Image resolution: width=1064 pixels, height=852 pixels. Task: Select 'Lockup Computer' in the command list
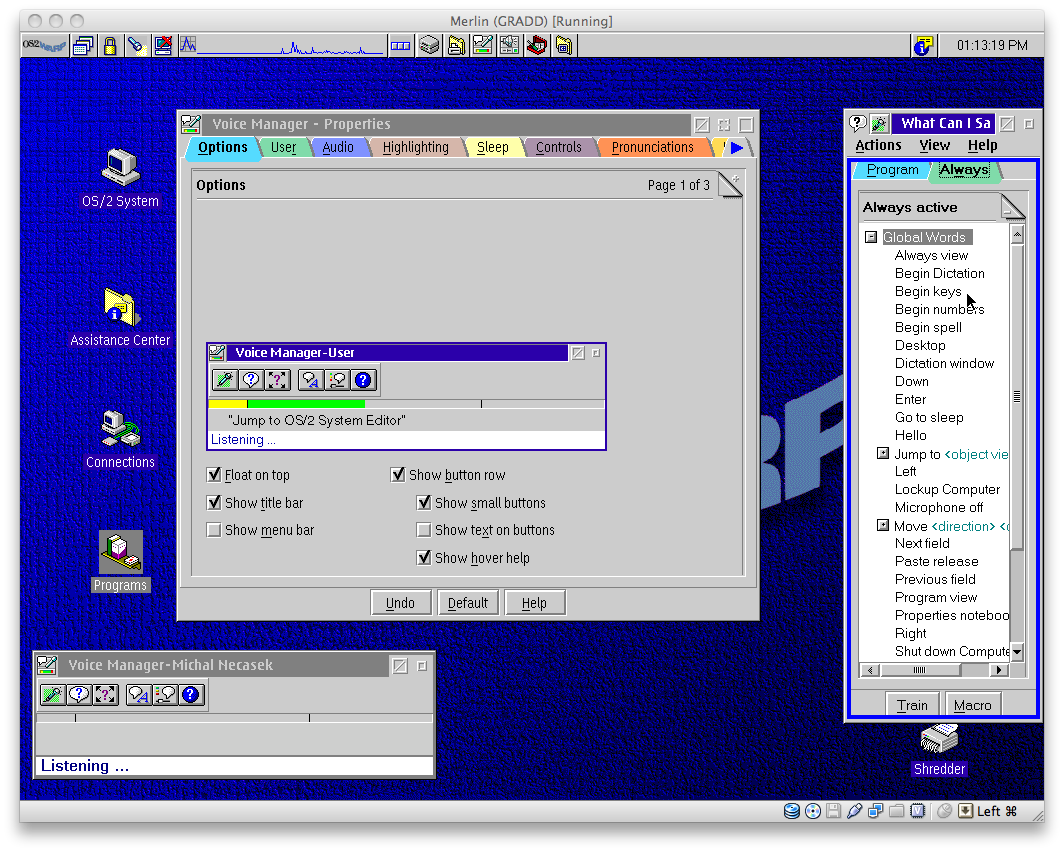click(947, 489)
